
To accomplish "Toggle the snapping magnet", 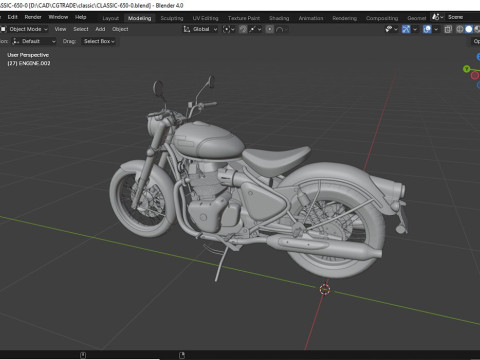I will 243,29.
